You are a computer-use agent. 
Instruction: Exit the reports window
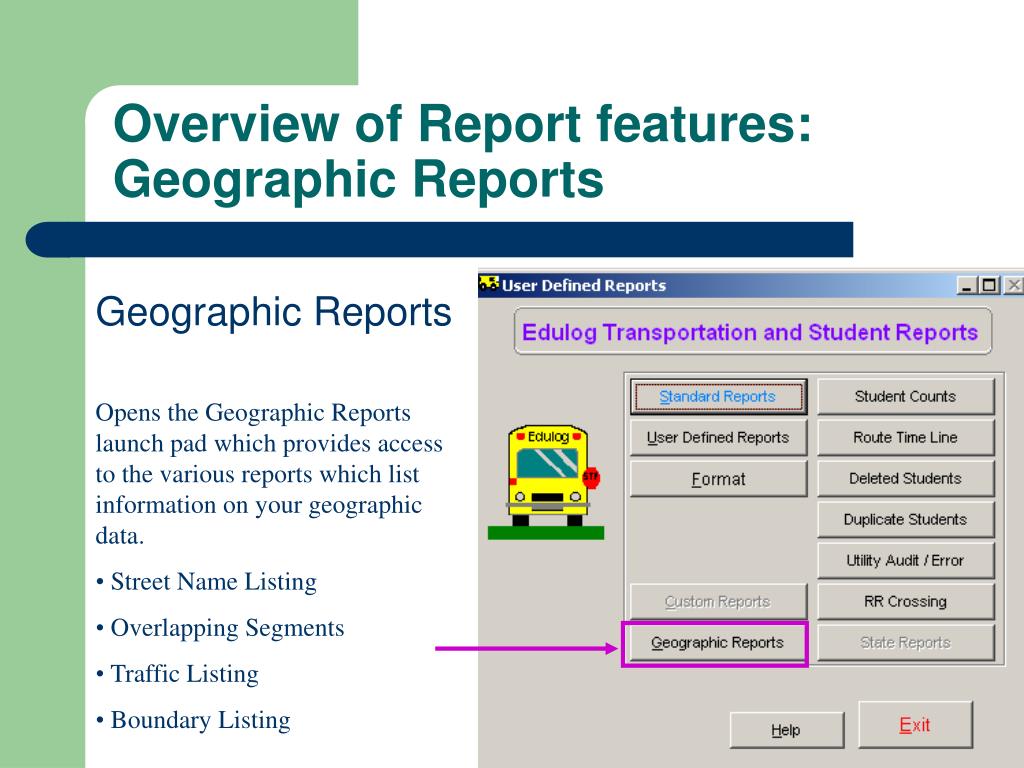coord(915,725)
